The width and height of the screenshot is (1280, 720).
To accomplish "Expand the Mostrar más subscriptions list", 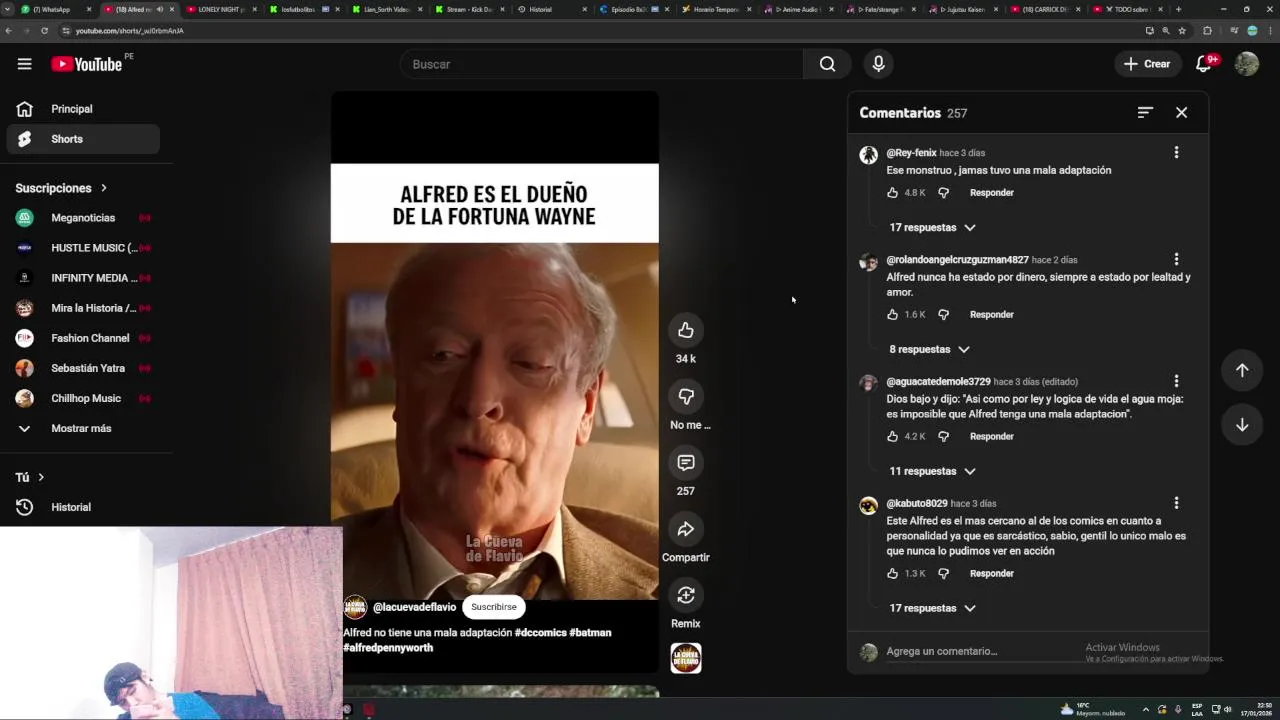I will tap(83, 428).
